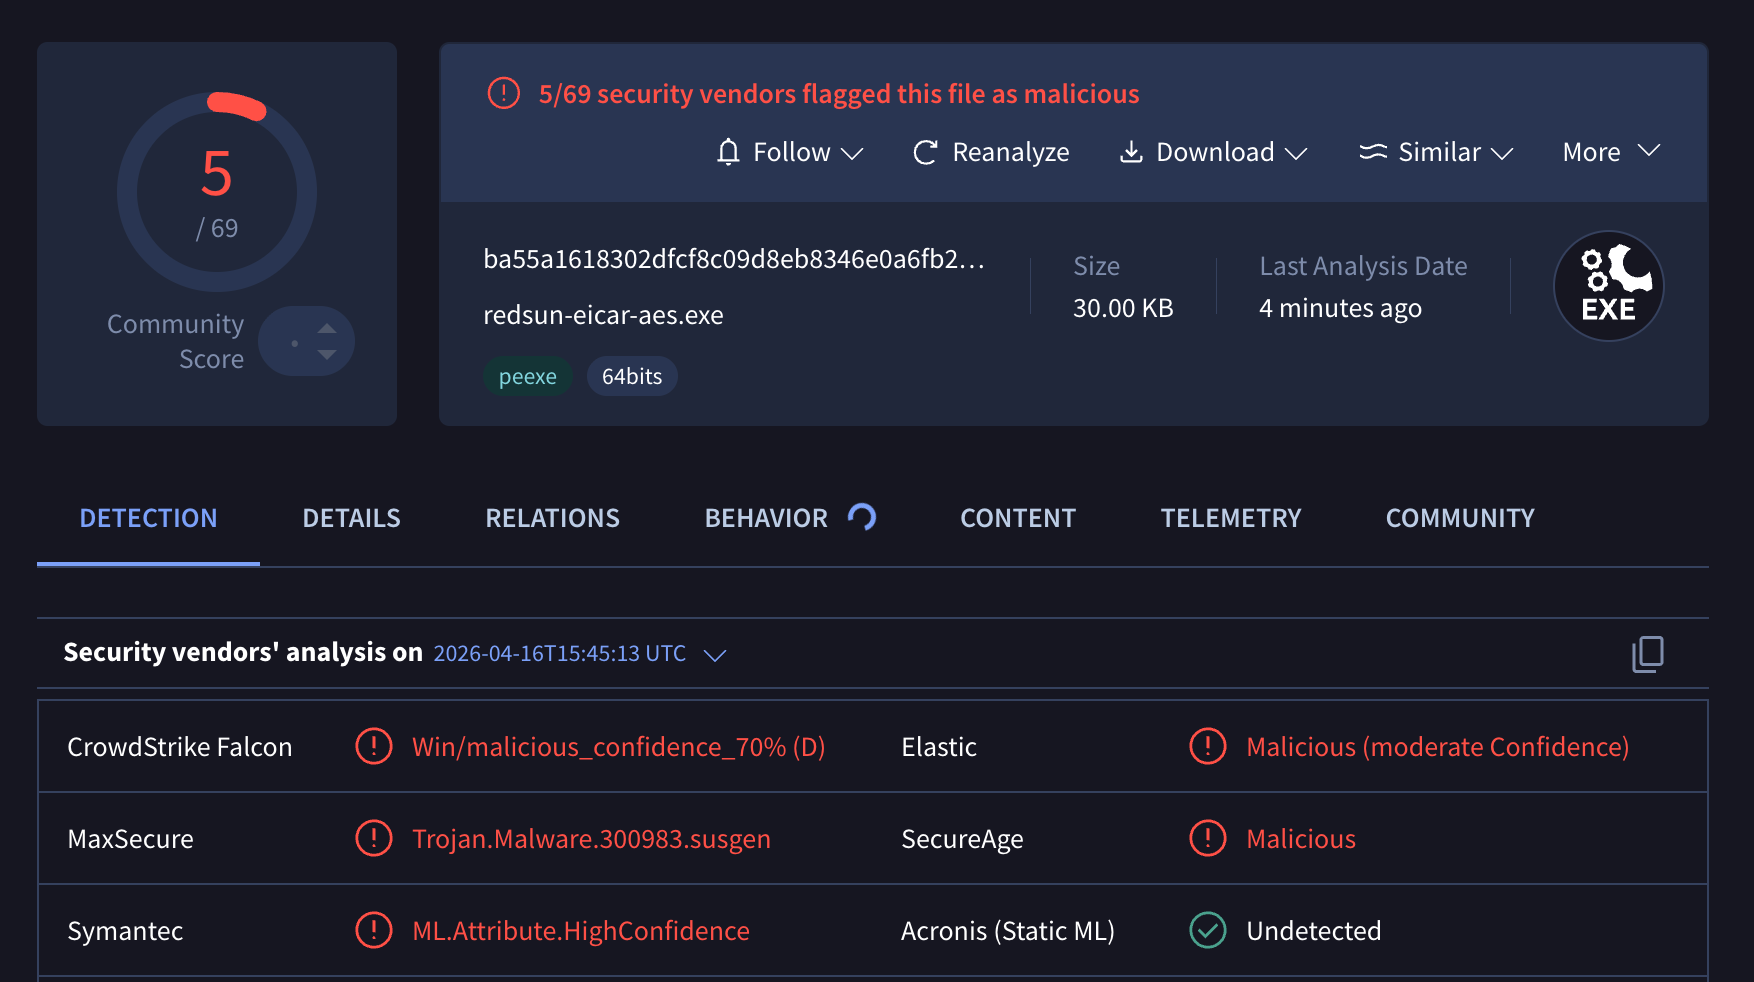Click the Reanalyze button label
Screen dimensions: 1754x982
pos(1011,152)
